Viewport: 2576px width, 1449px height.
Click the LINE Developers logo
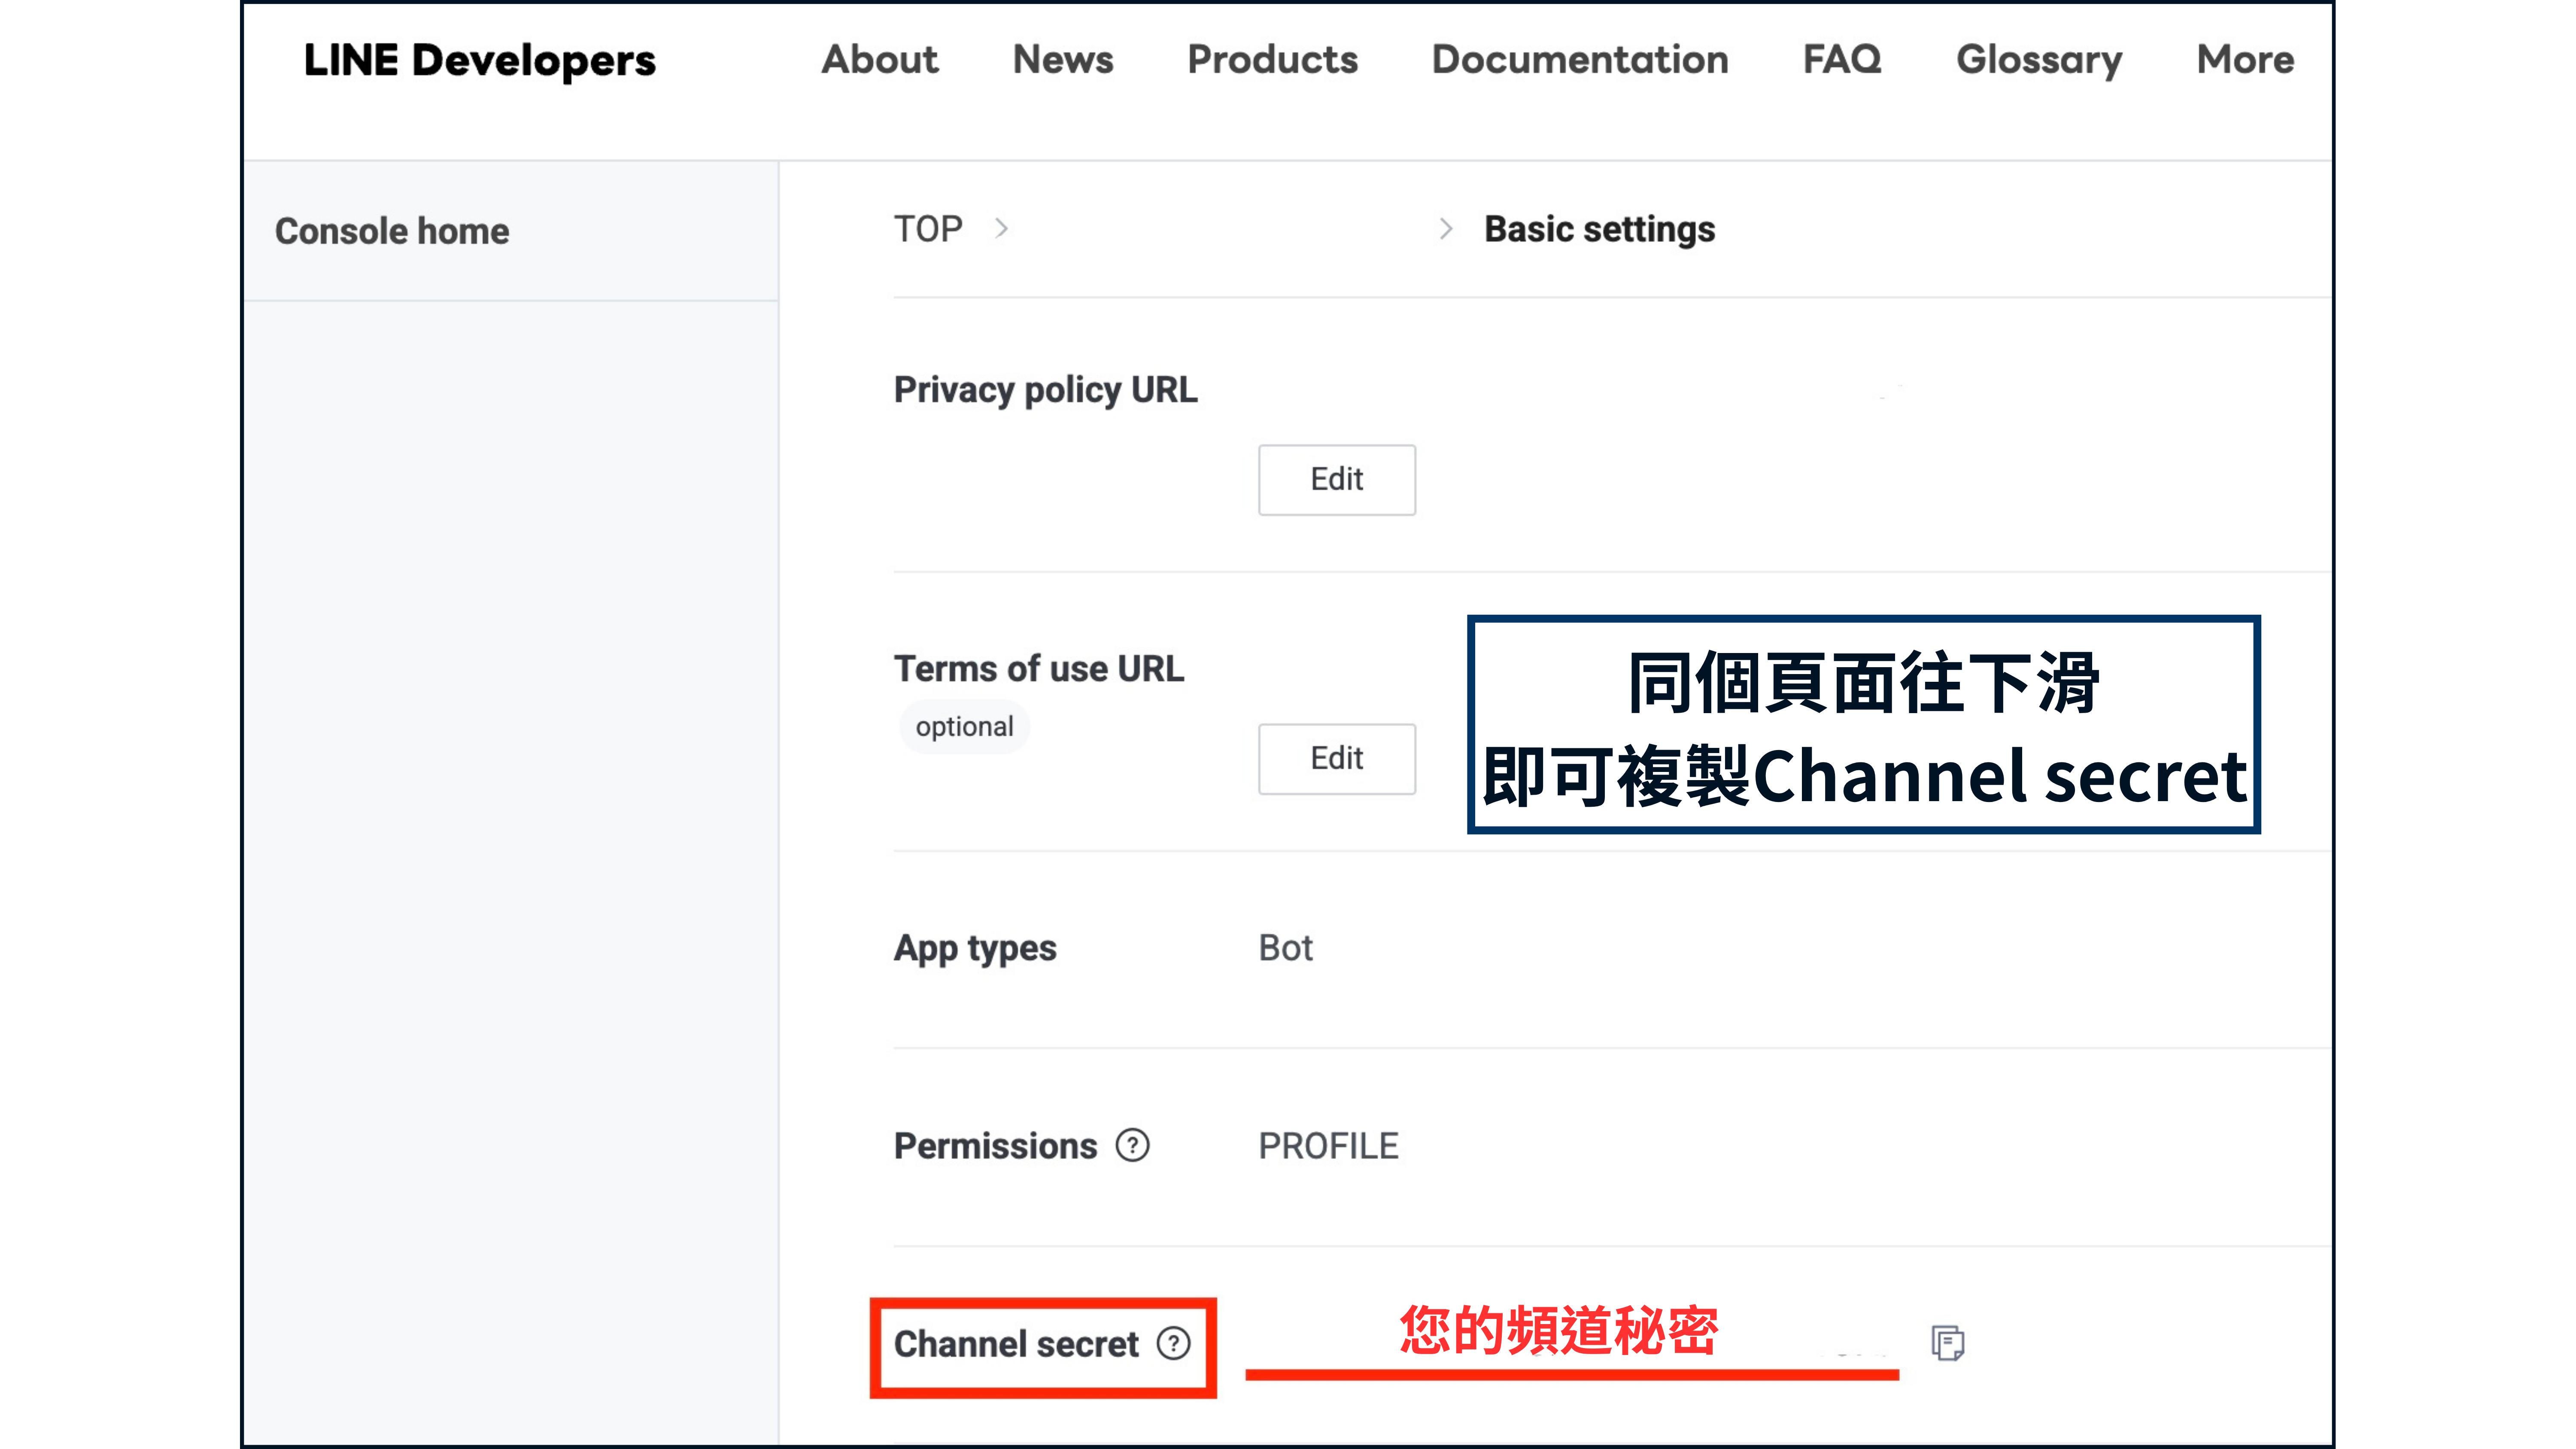[480, 60]
